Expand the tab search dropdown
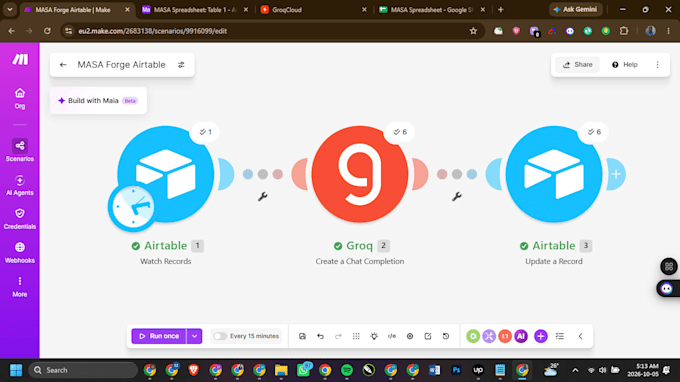This screenshot has height=382, width=680. click(10, 10)
